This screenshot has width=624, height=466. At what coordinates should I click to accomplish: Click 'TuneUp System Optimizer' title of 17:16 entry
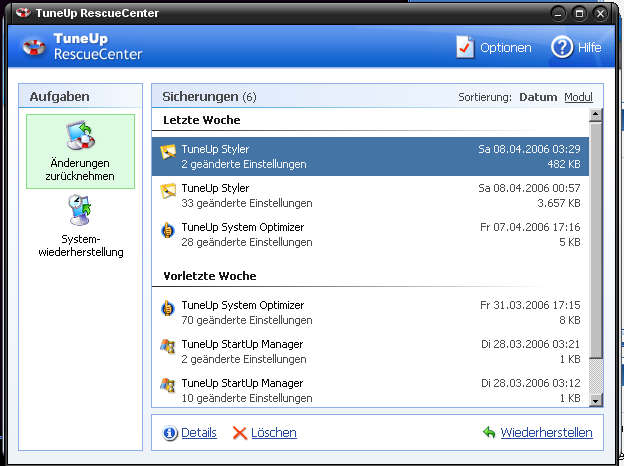[243, 227]
